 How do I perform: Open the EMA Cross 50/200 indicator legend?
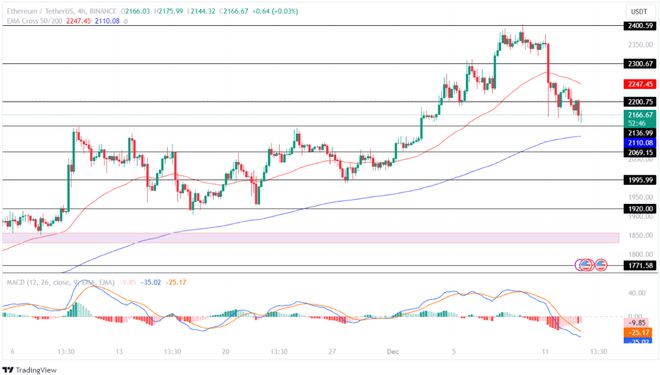pos(35,21)
